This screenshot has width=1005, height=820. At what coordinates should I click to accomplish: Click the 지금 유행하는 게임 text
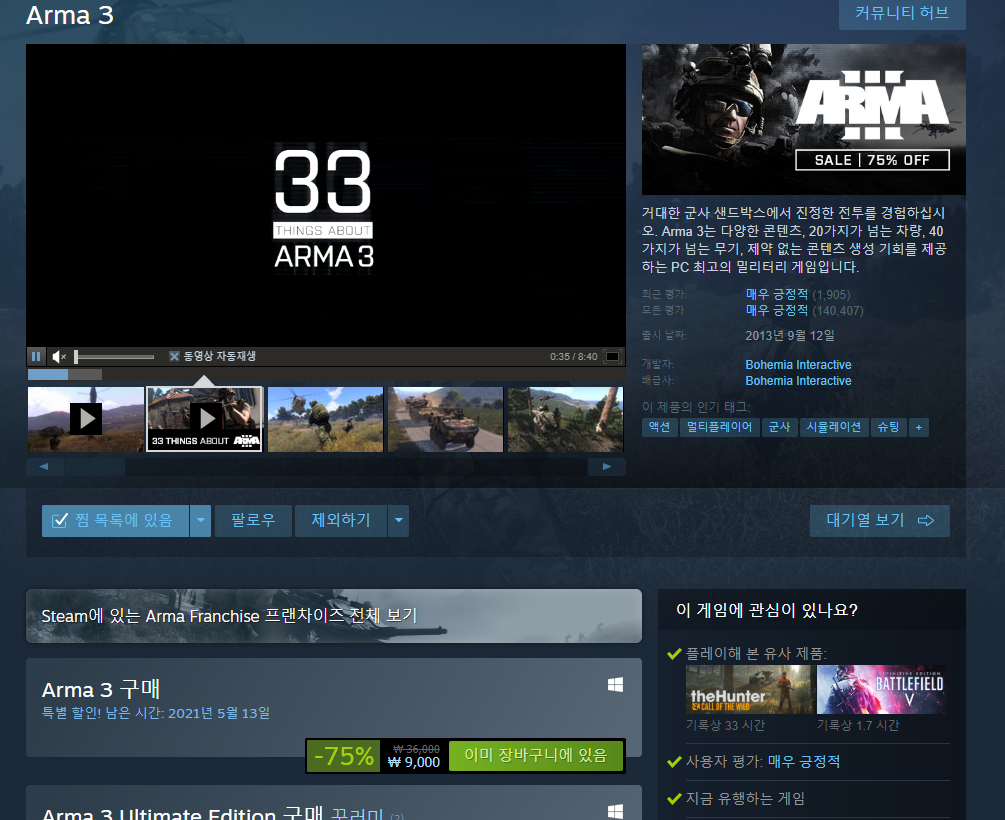tap(745, 799)
